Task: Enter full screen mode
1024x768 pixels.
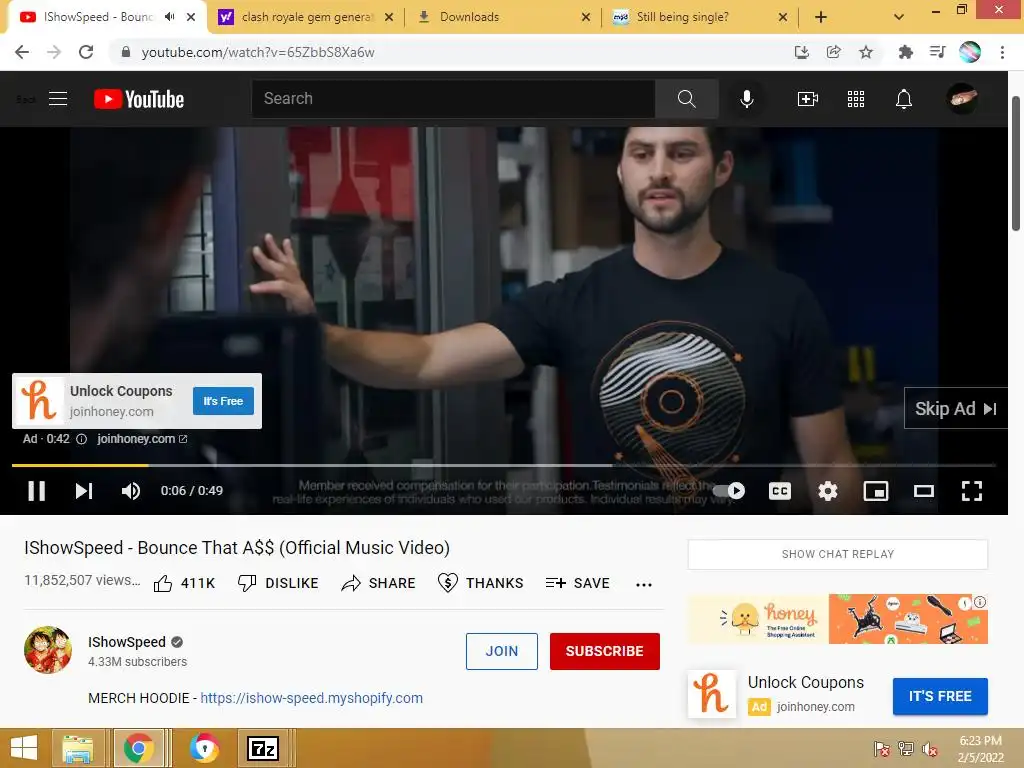Action: [x=972, y=490]
